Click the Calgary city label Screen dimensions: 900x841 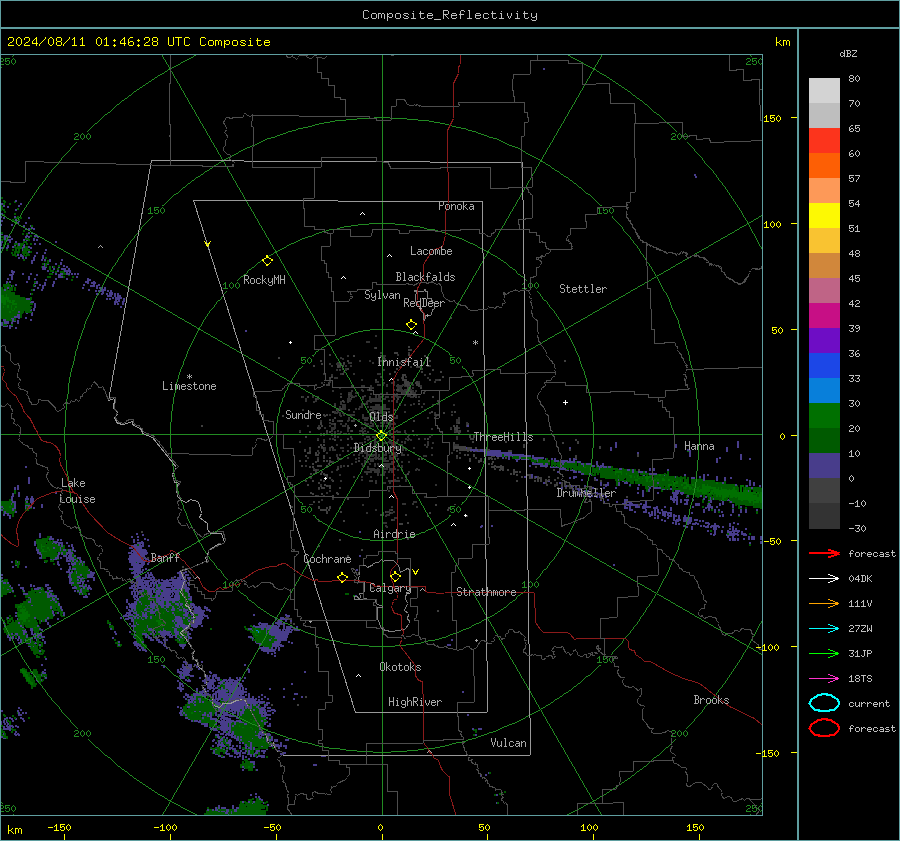[x=390, y=588]
